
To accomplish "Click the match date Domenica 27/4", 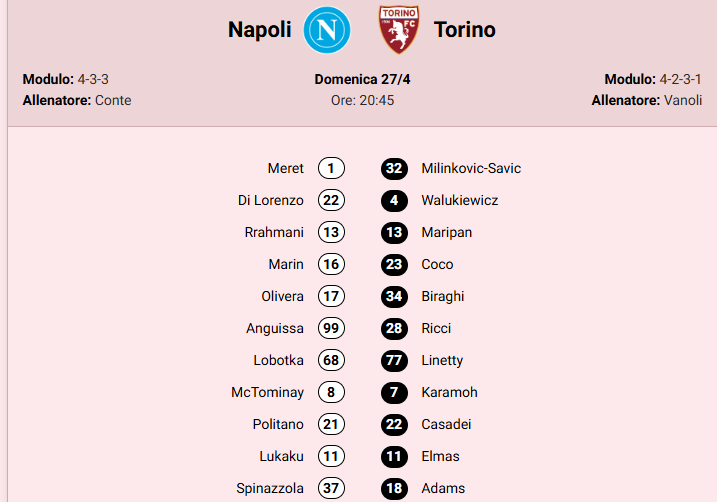I will pyautogui.click(x=362, y=79).
